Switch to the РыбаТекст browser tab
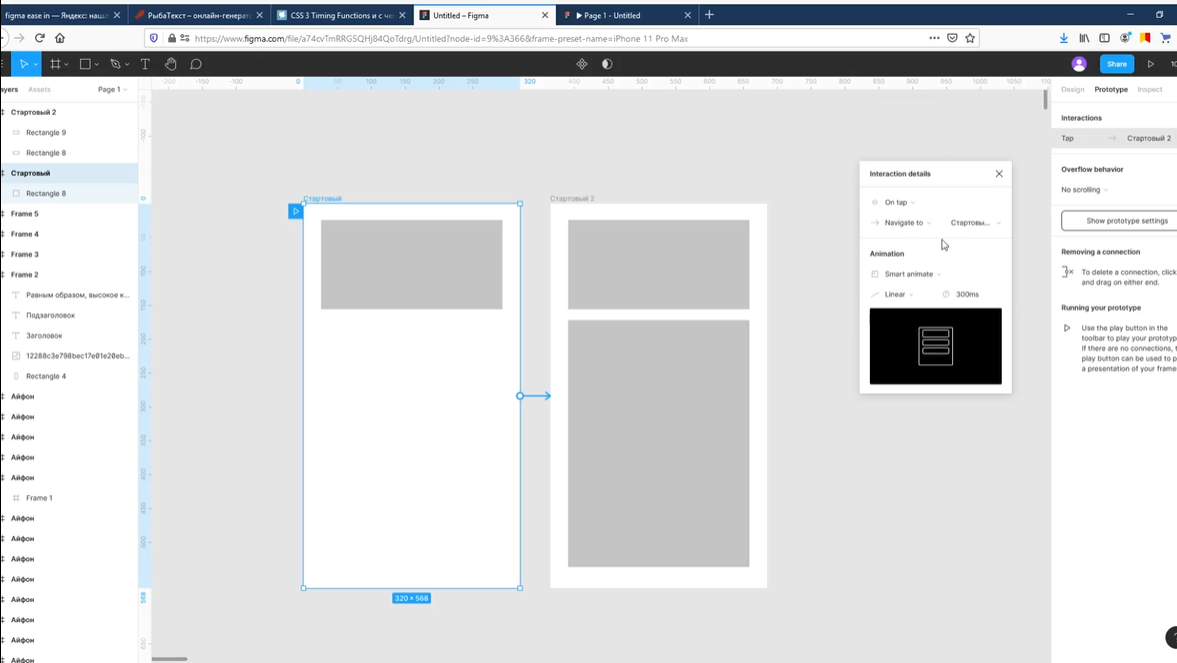This screenshot has height=663, width=1177. [x=199, y=15]
